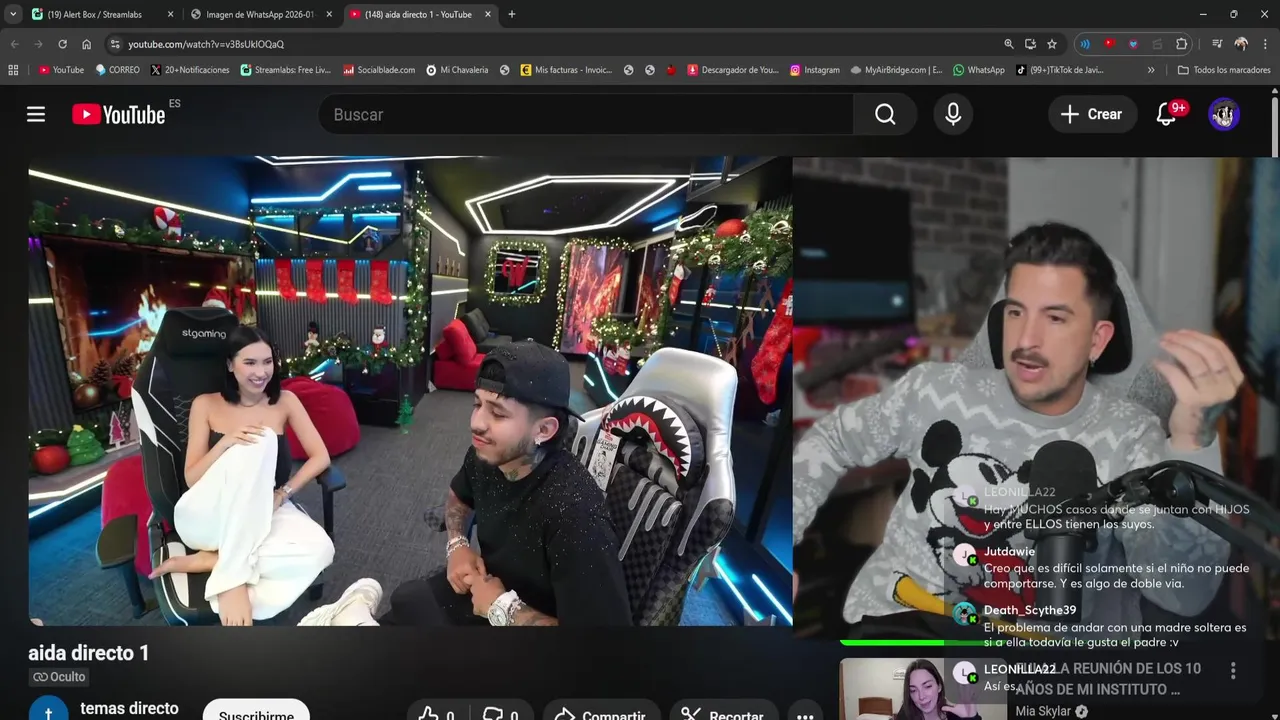Open the media control toolbar icon
This screenshot has width=1280, height=720.
[x=1217, y=44]
